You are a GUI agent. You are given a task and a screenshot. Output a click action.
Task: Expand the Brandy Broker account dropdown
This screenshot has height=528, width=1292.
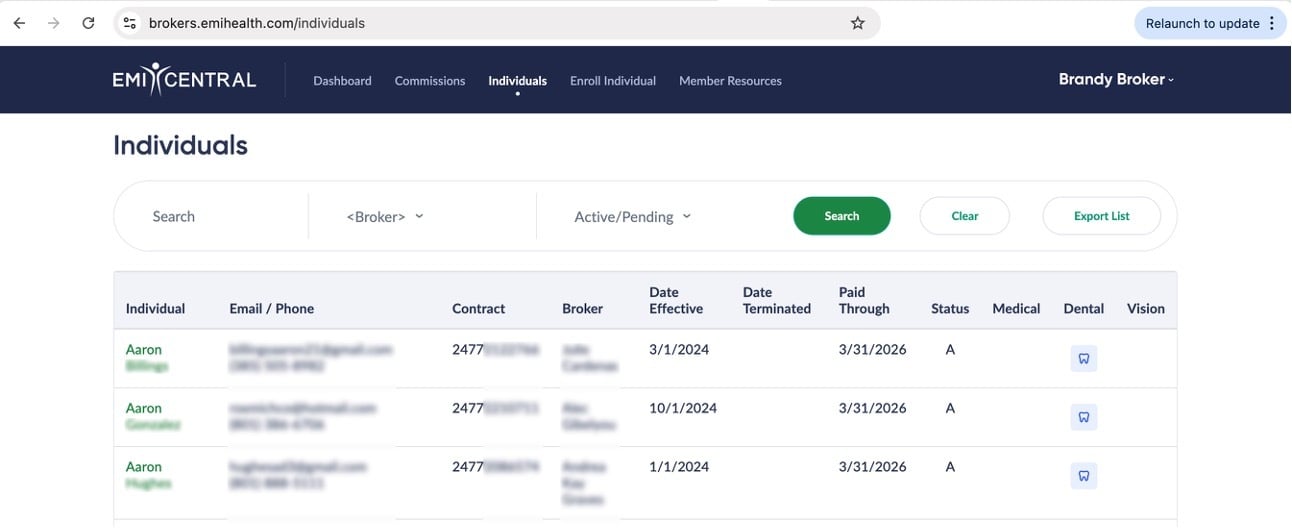[x=1116, y=80]
